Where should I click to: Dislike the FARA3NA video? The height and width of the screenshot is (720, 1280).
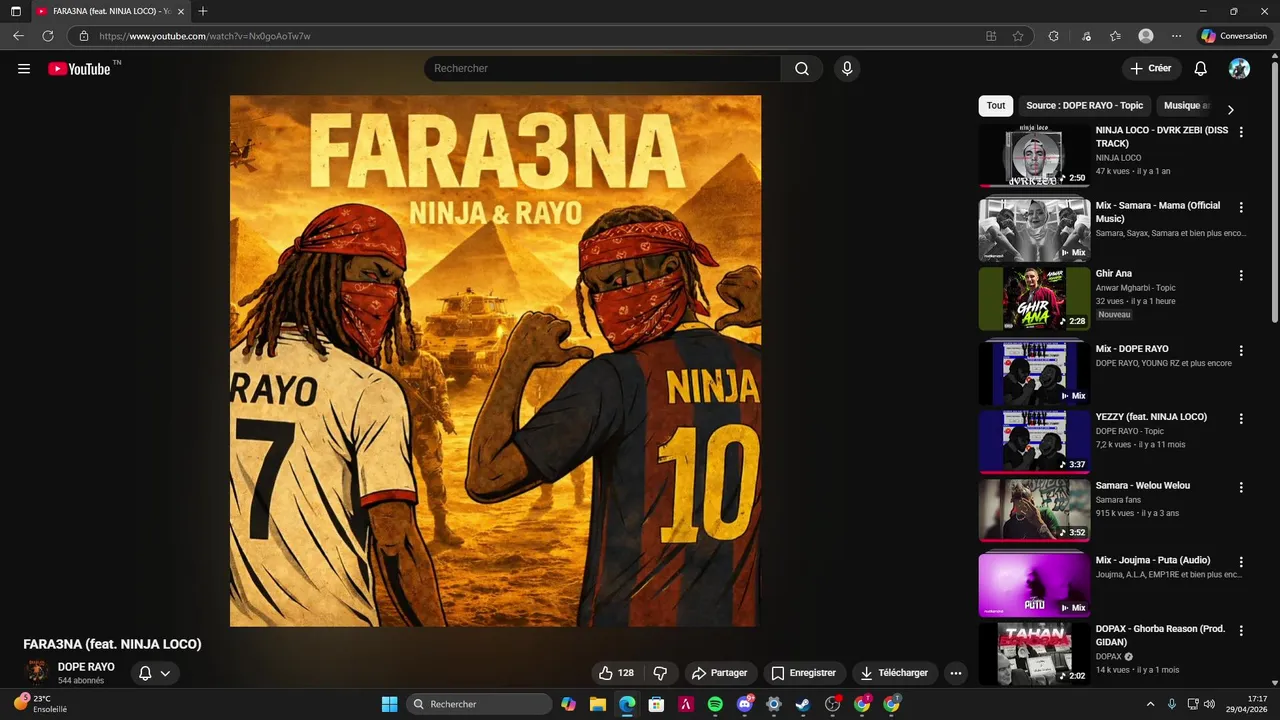660,673
